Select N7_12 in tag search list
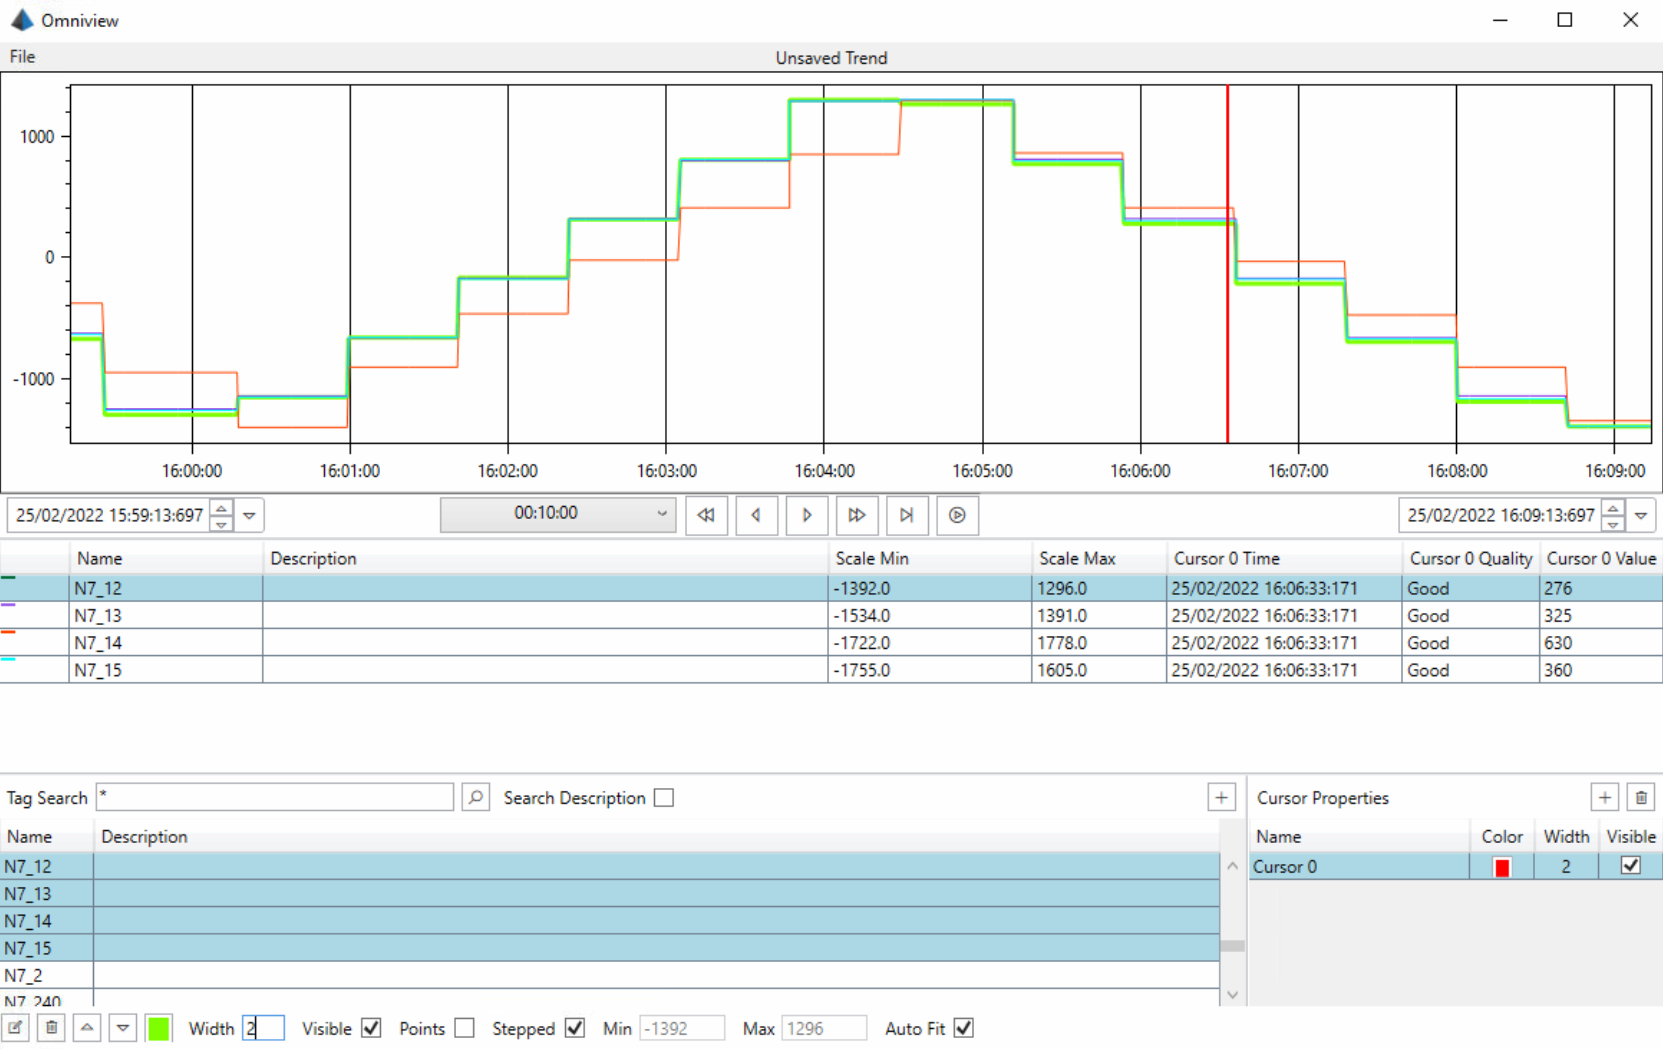The image size is (1663, 1049). tap(610, 866)
